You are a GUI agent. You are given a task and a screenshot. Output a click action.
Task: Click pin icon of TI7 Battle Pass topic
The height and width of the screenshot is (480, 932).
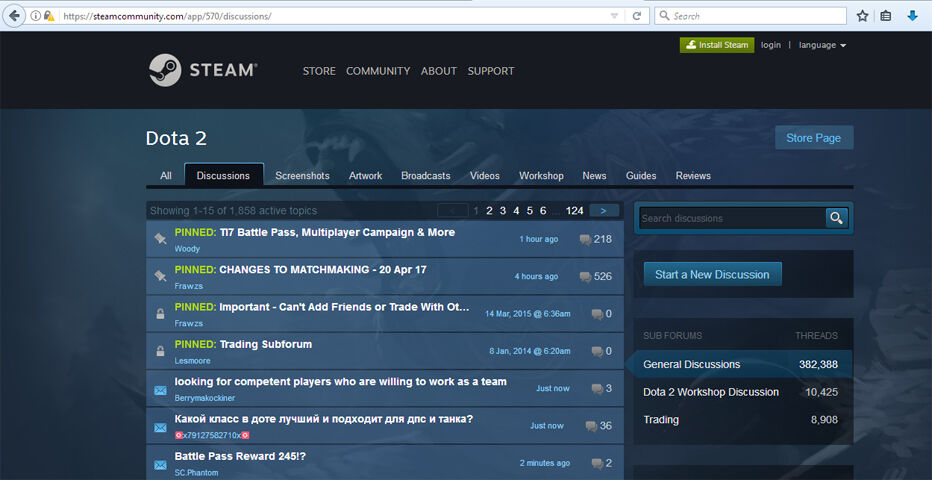pyautogui.click(x=160, y=239)
